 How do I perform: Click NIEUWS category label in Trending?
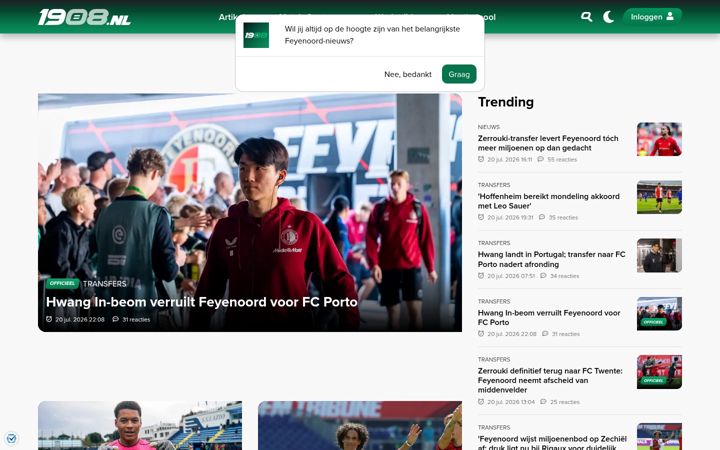point(489,127)
